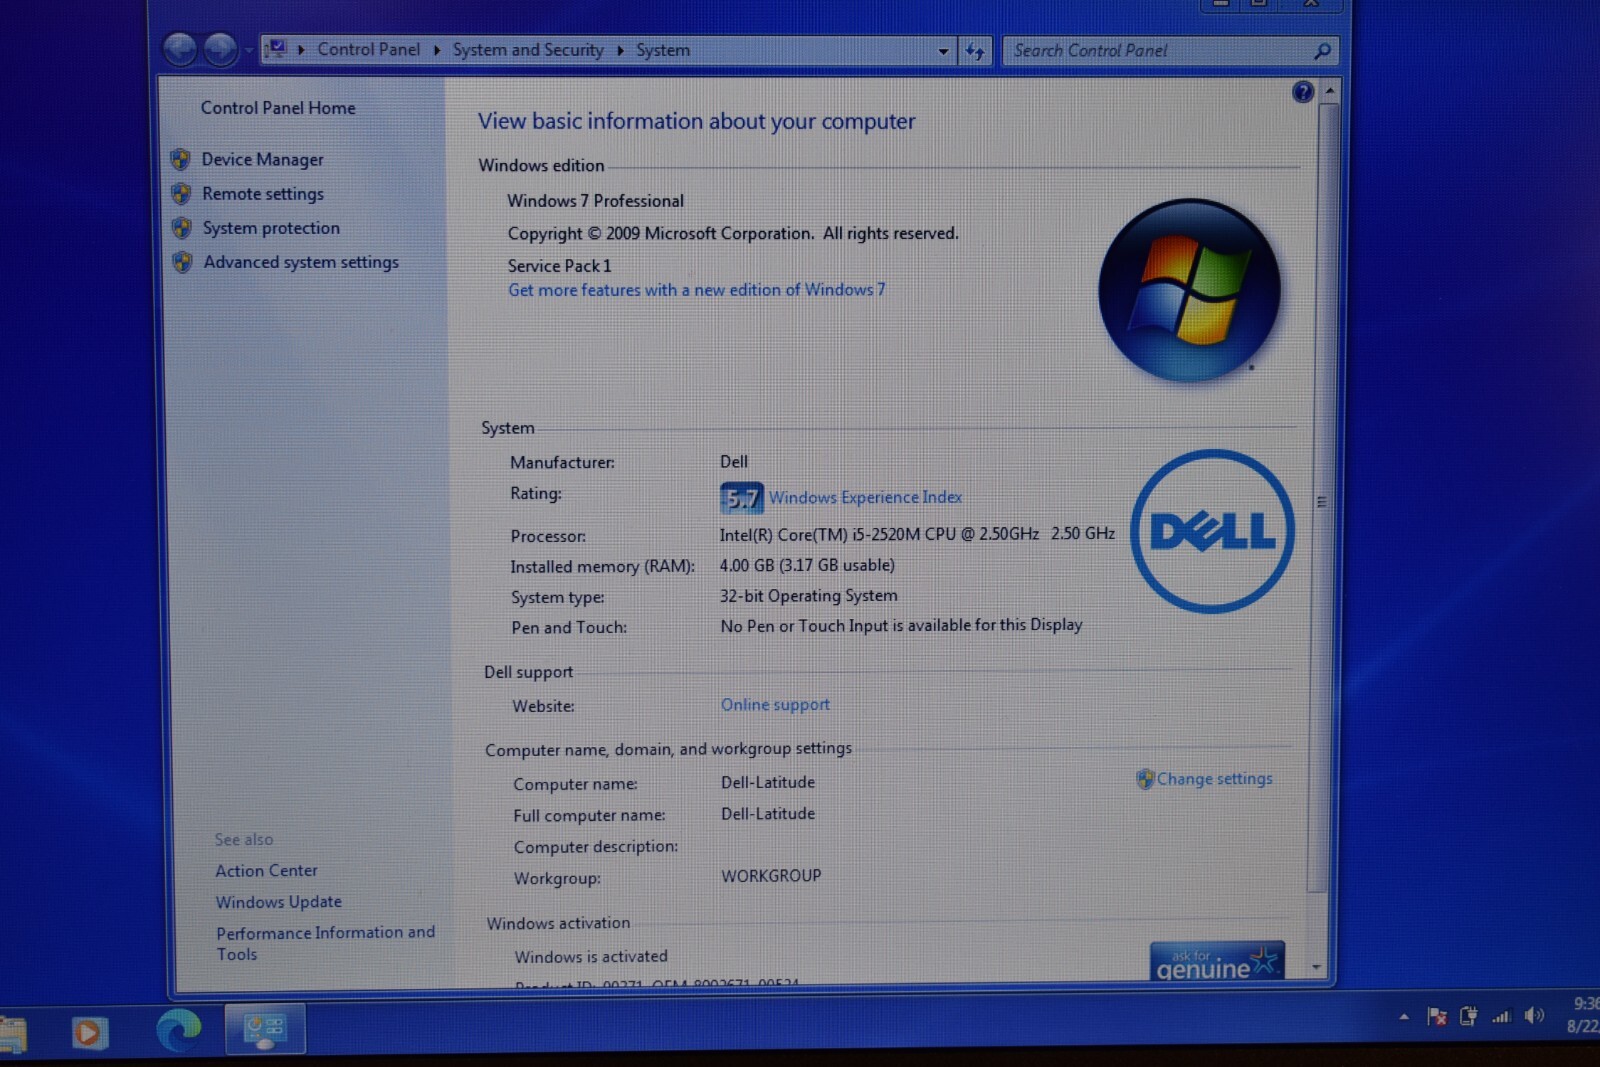Open the address bar history dropdown arrow
Image resolution: width=1600 pixels, height=1067 pixels.
point(943,51)
